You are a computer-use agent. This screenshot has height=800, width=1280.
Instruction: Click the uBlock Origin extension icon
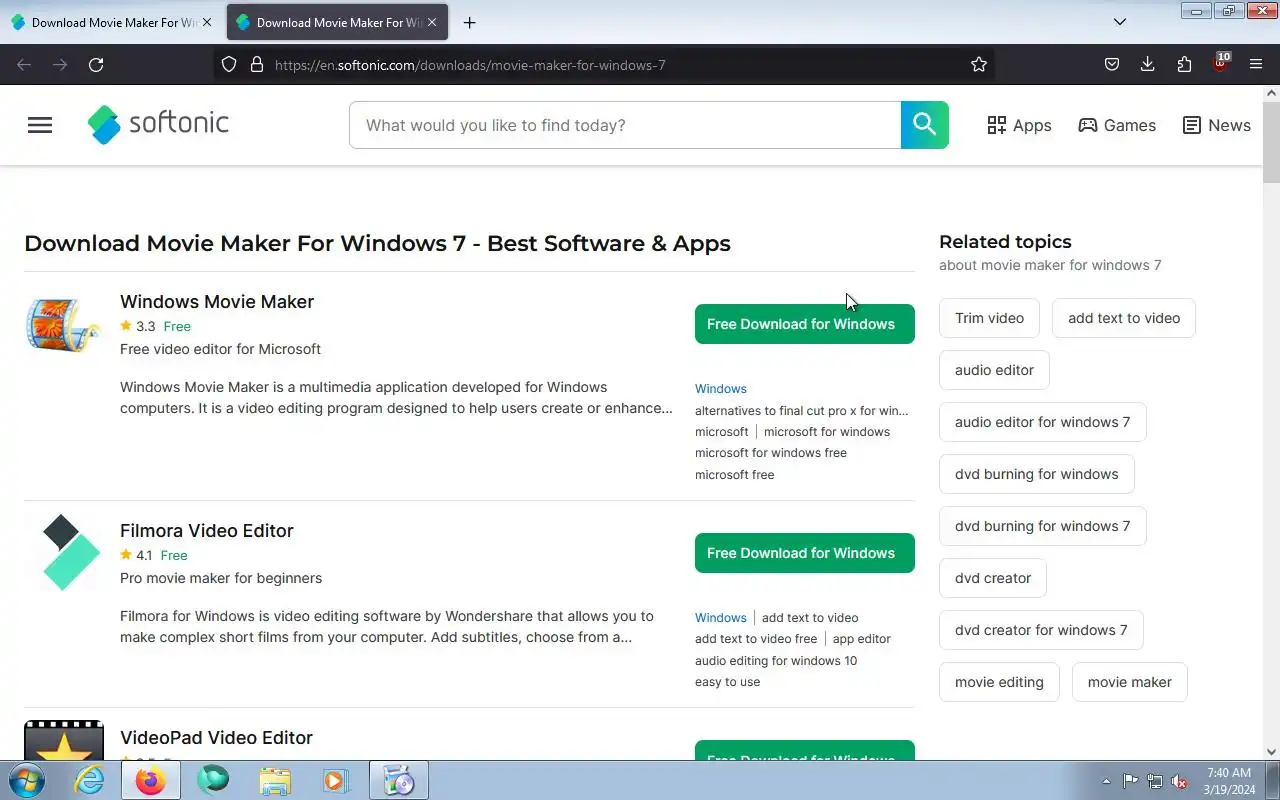[1220, 64]
